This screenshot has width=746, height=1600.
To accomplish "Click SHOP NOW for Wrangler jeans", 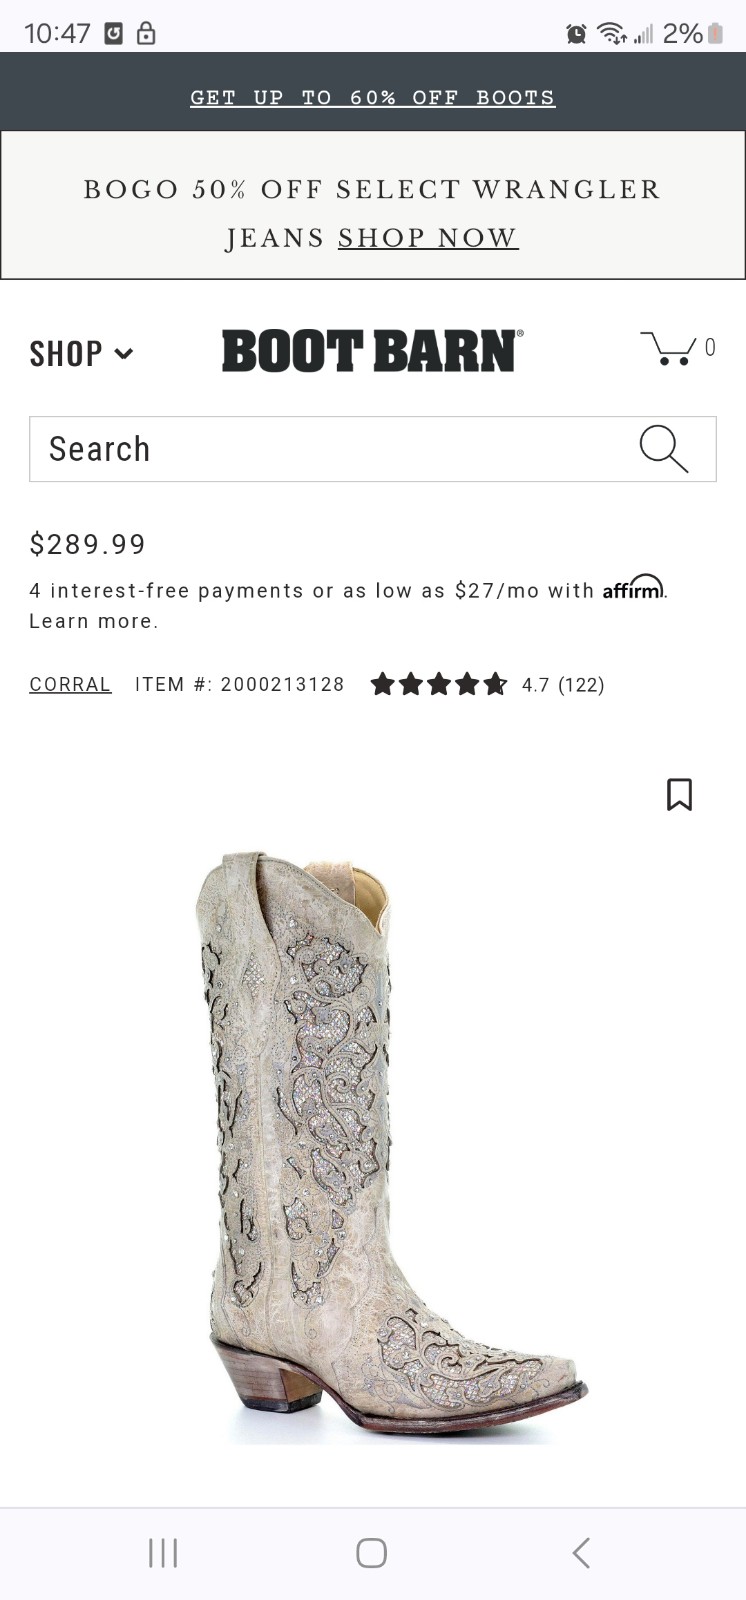I will (428, 238).
